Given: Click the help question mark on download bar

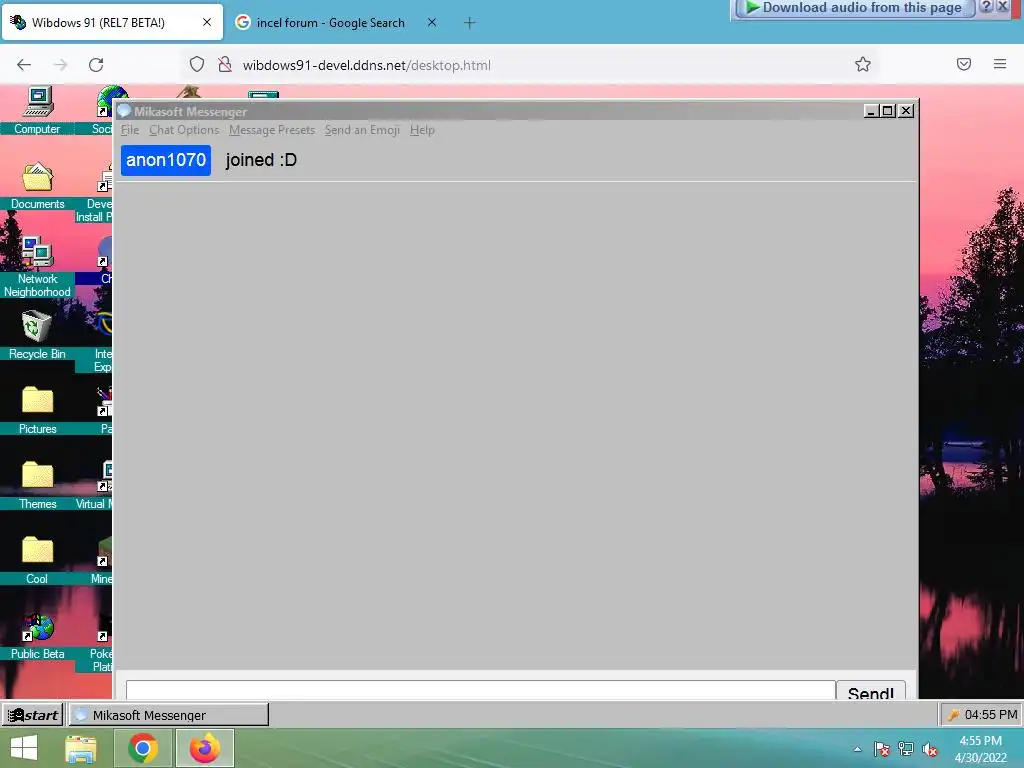Looking at the screenshot, I should (986, 7).
